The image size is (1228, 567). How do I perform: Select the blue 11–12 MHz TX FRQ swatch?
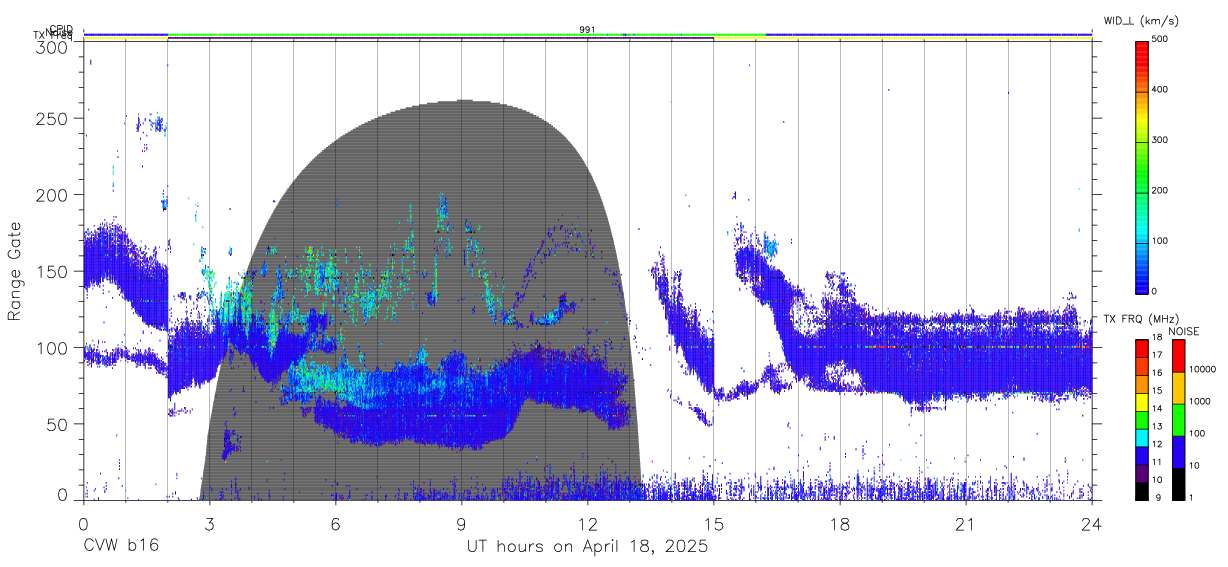(x=1141, y=456)
